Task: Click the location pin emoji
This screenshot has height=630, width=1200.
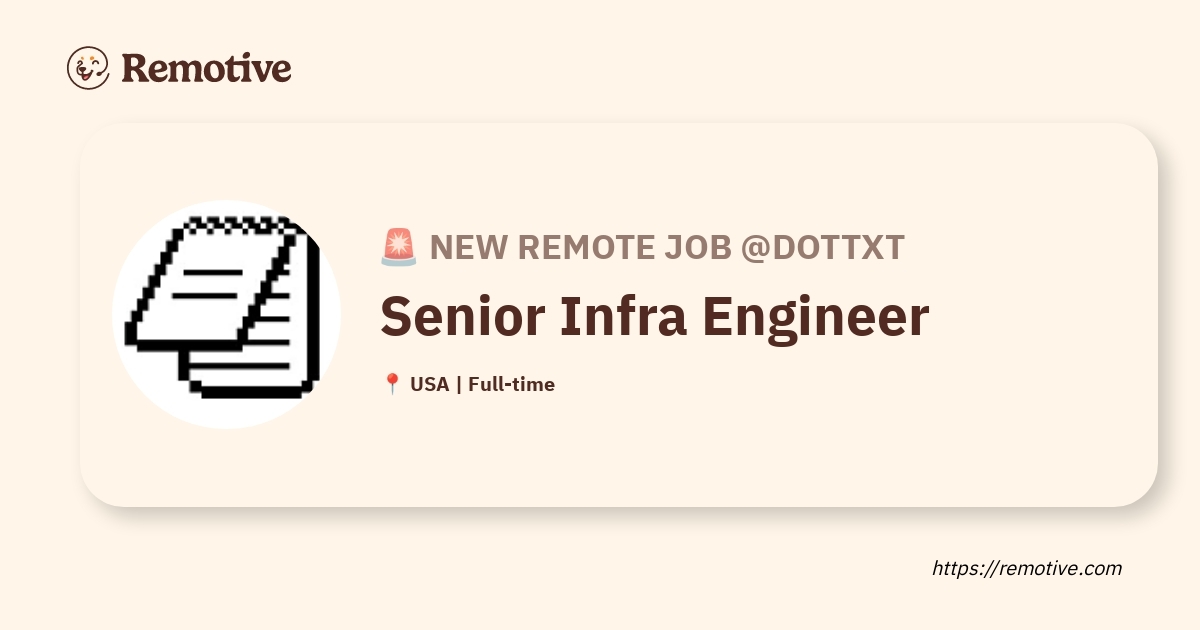Action: tap(391, 384)
